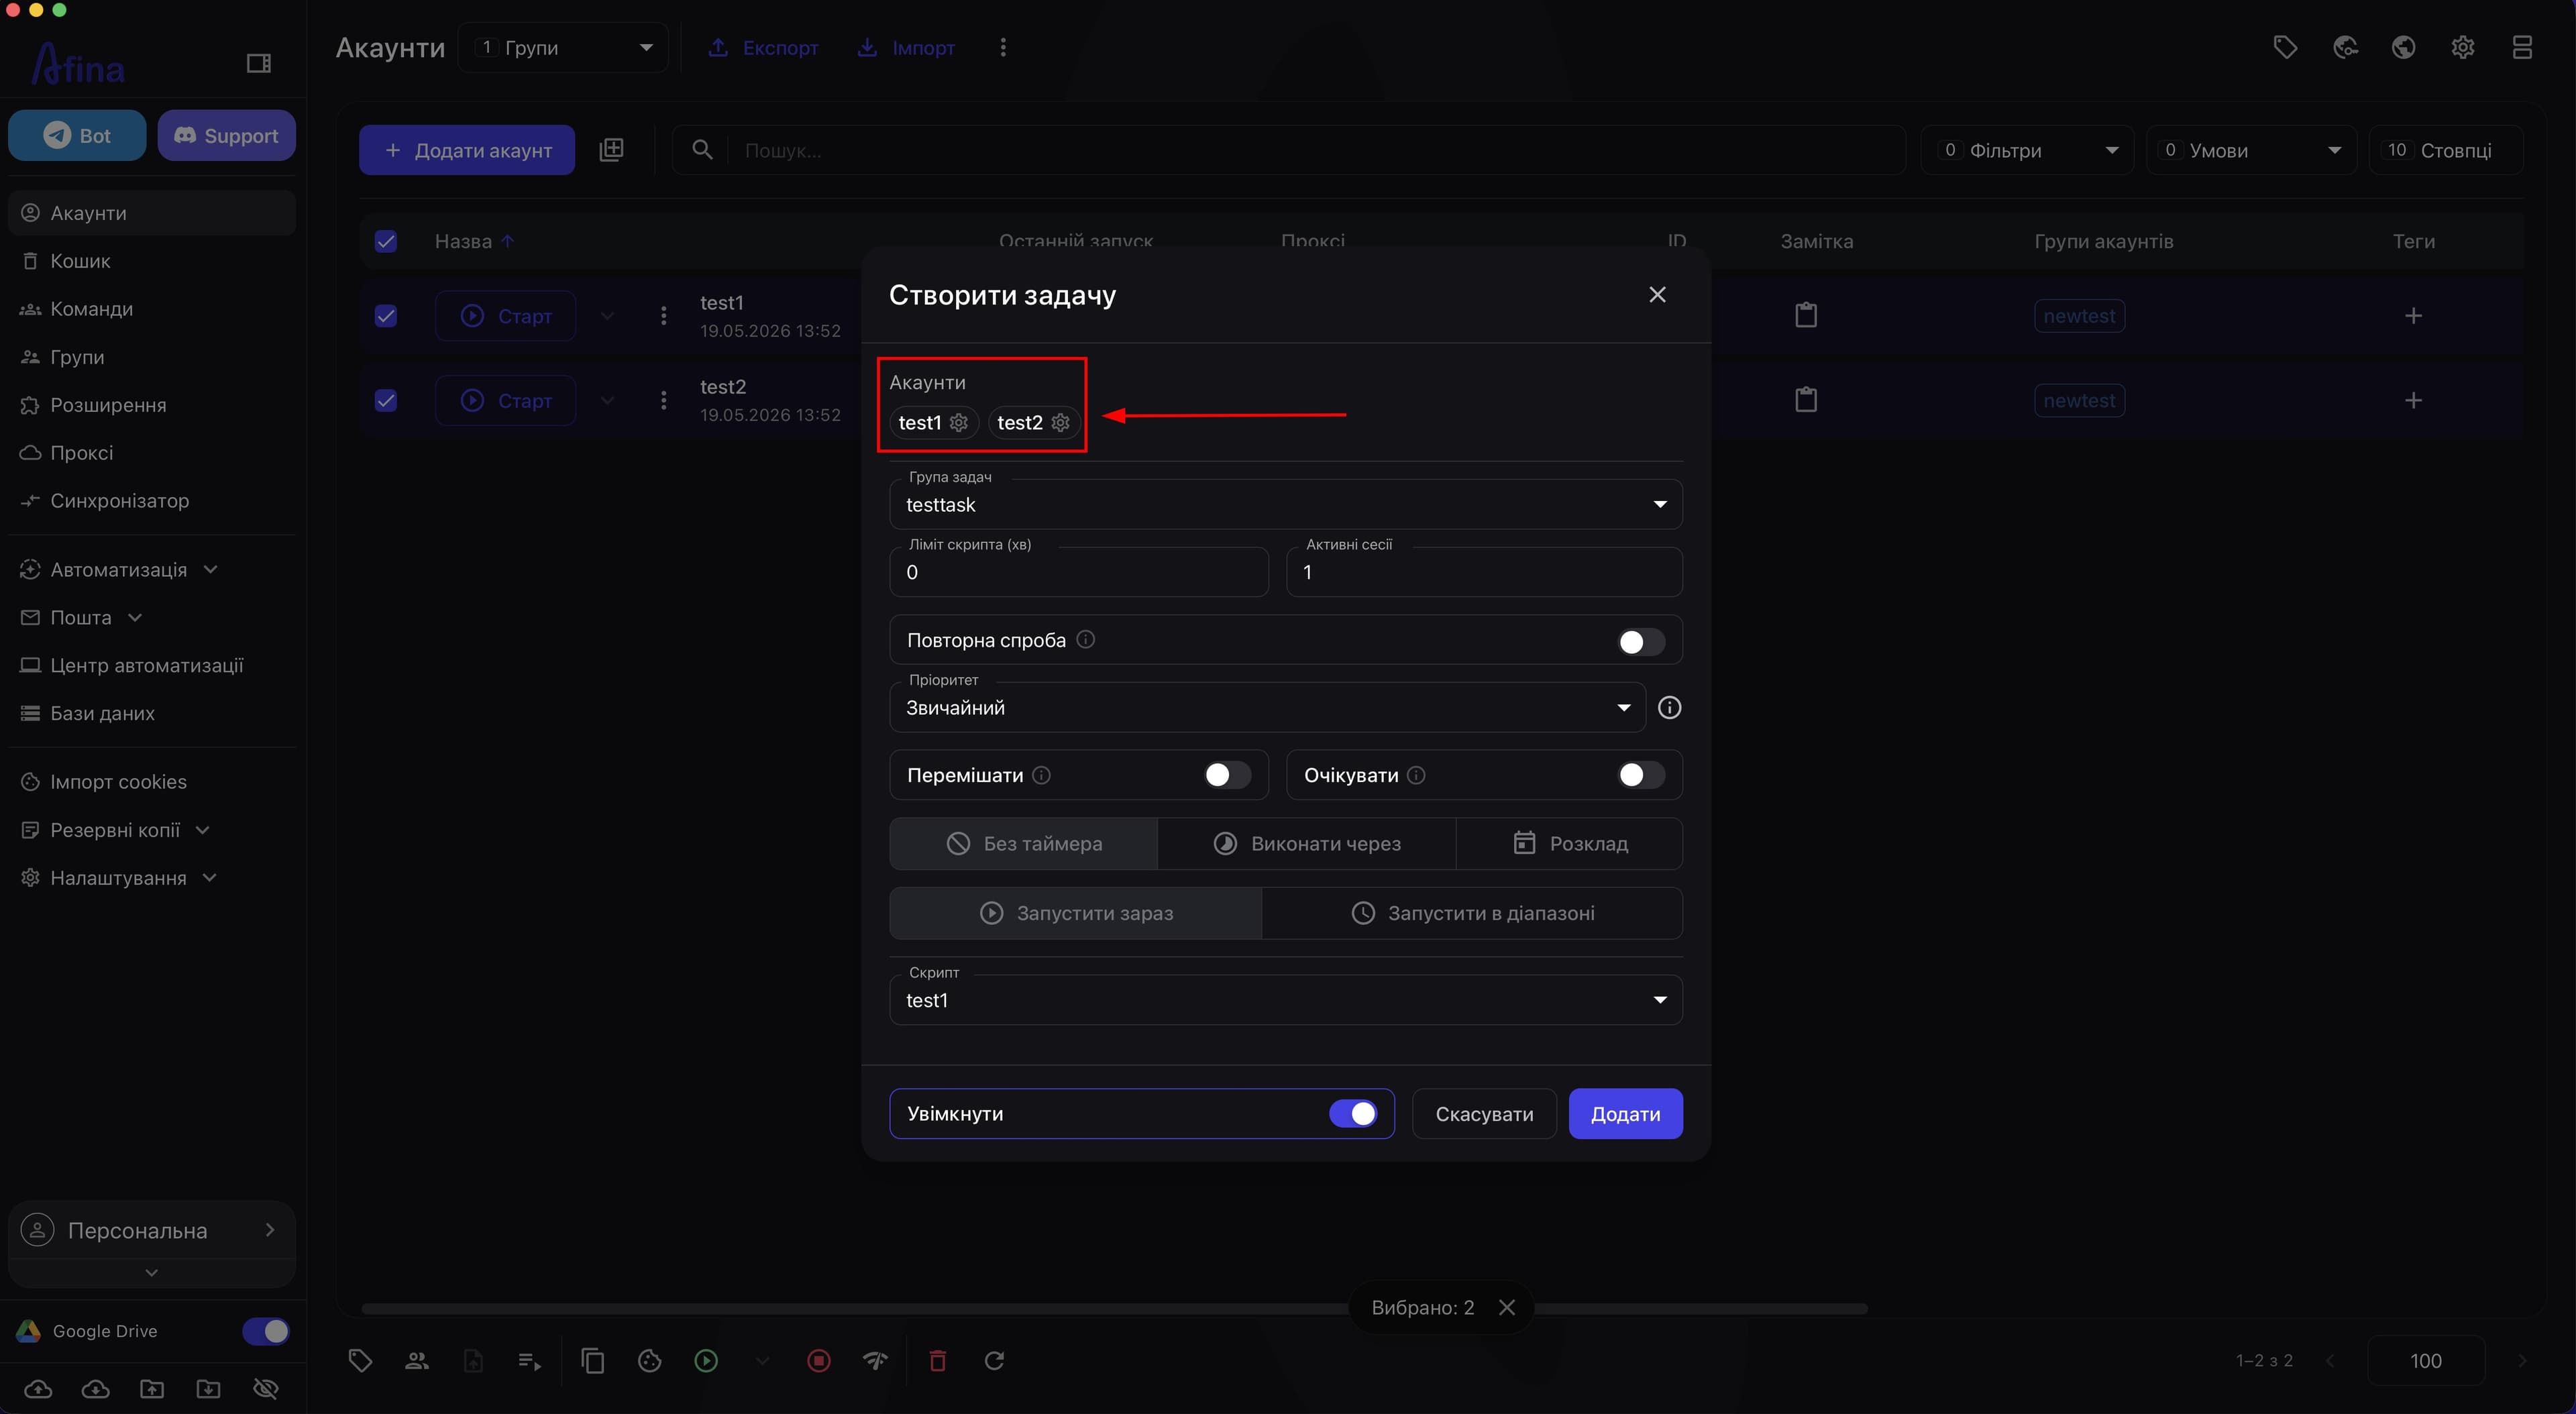
Task: Click the Імпорт button
Action: pyautogui.click(x=906, y=48)
